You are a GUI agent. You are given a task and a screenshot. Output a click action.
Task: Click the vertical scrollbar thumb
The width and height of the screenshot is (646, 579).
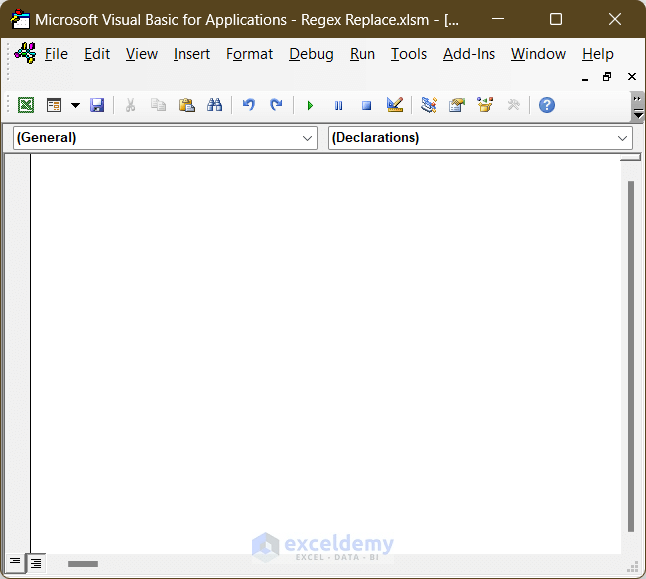630,356
